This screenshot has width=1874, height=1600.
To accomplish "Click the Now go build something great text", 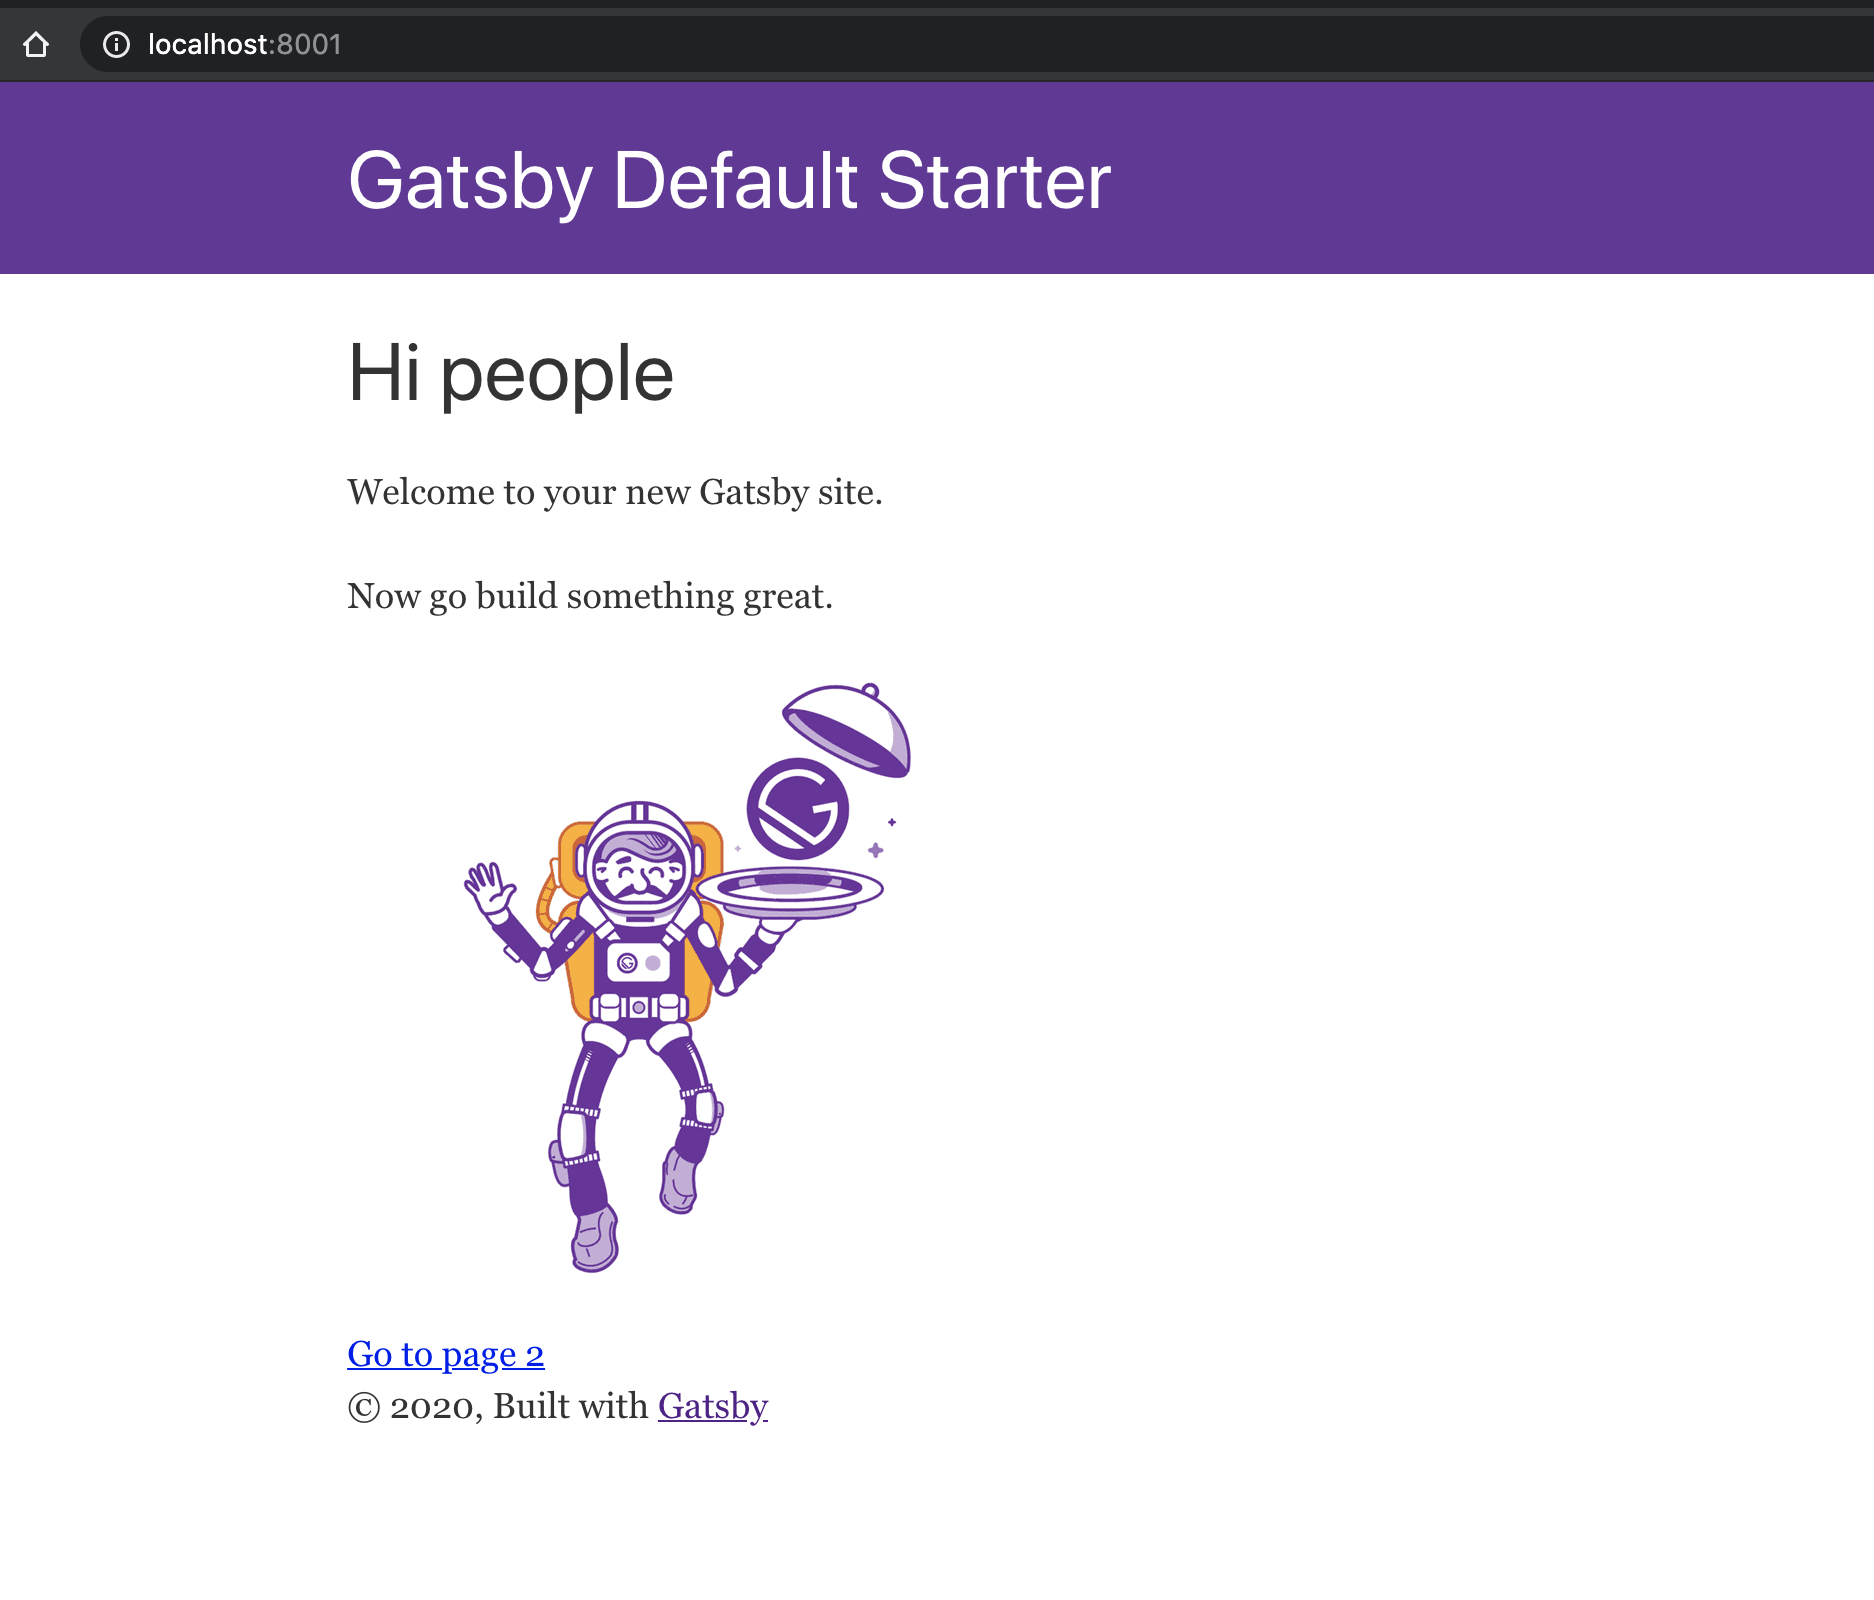I will [x=590, y=596].
